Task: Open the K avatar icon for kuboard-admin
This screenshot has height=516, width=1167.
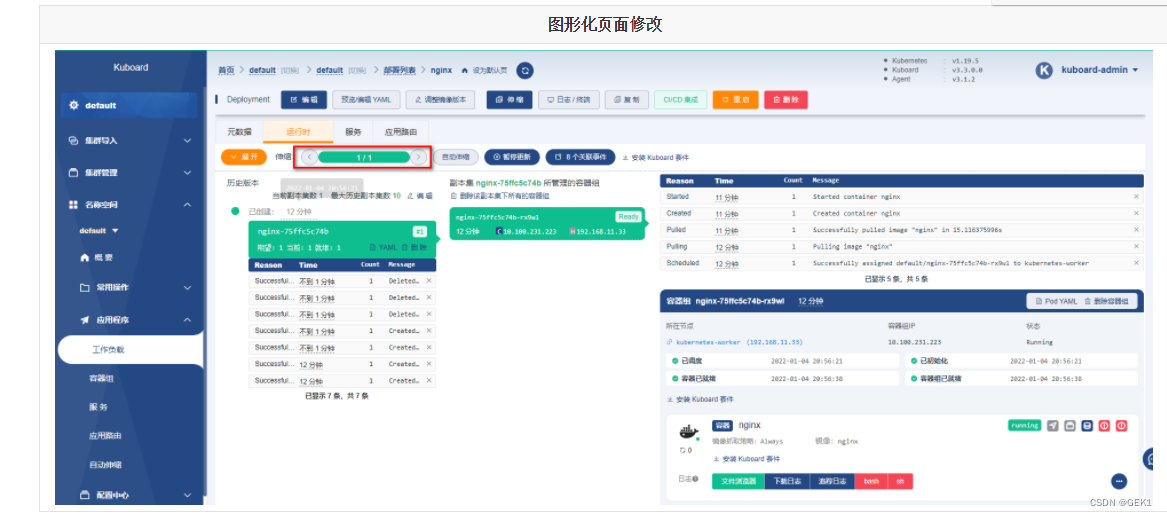Action: coord(1044,70)
